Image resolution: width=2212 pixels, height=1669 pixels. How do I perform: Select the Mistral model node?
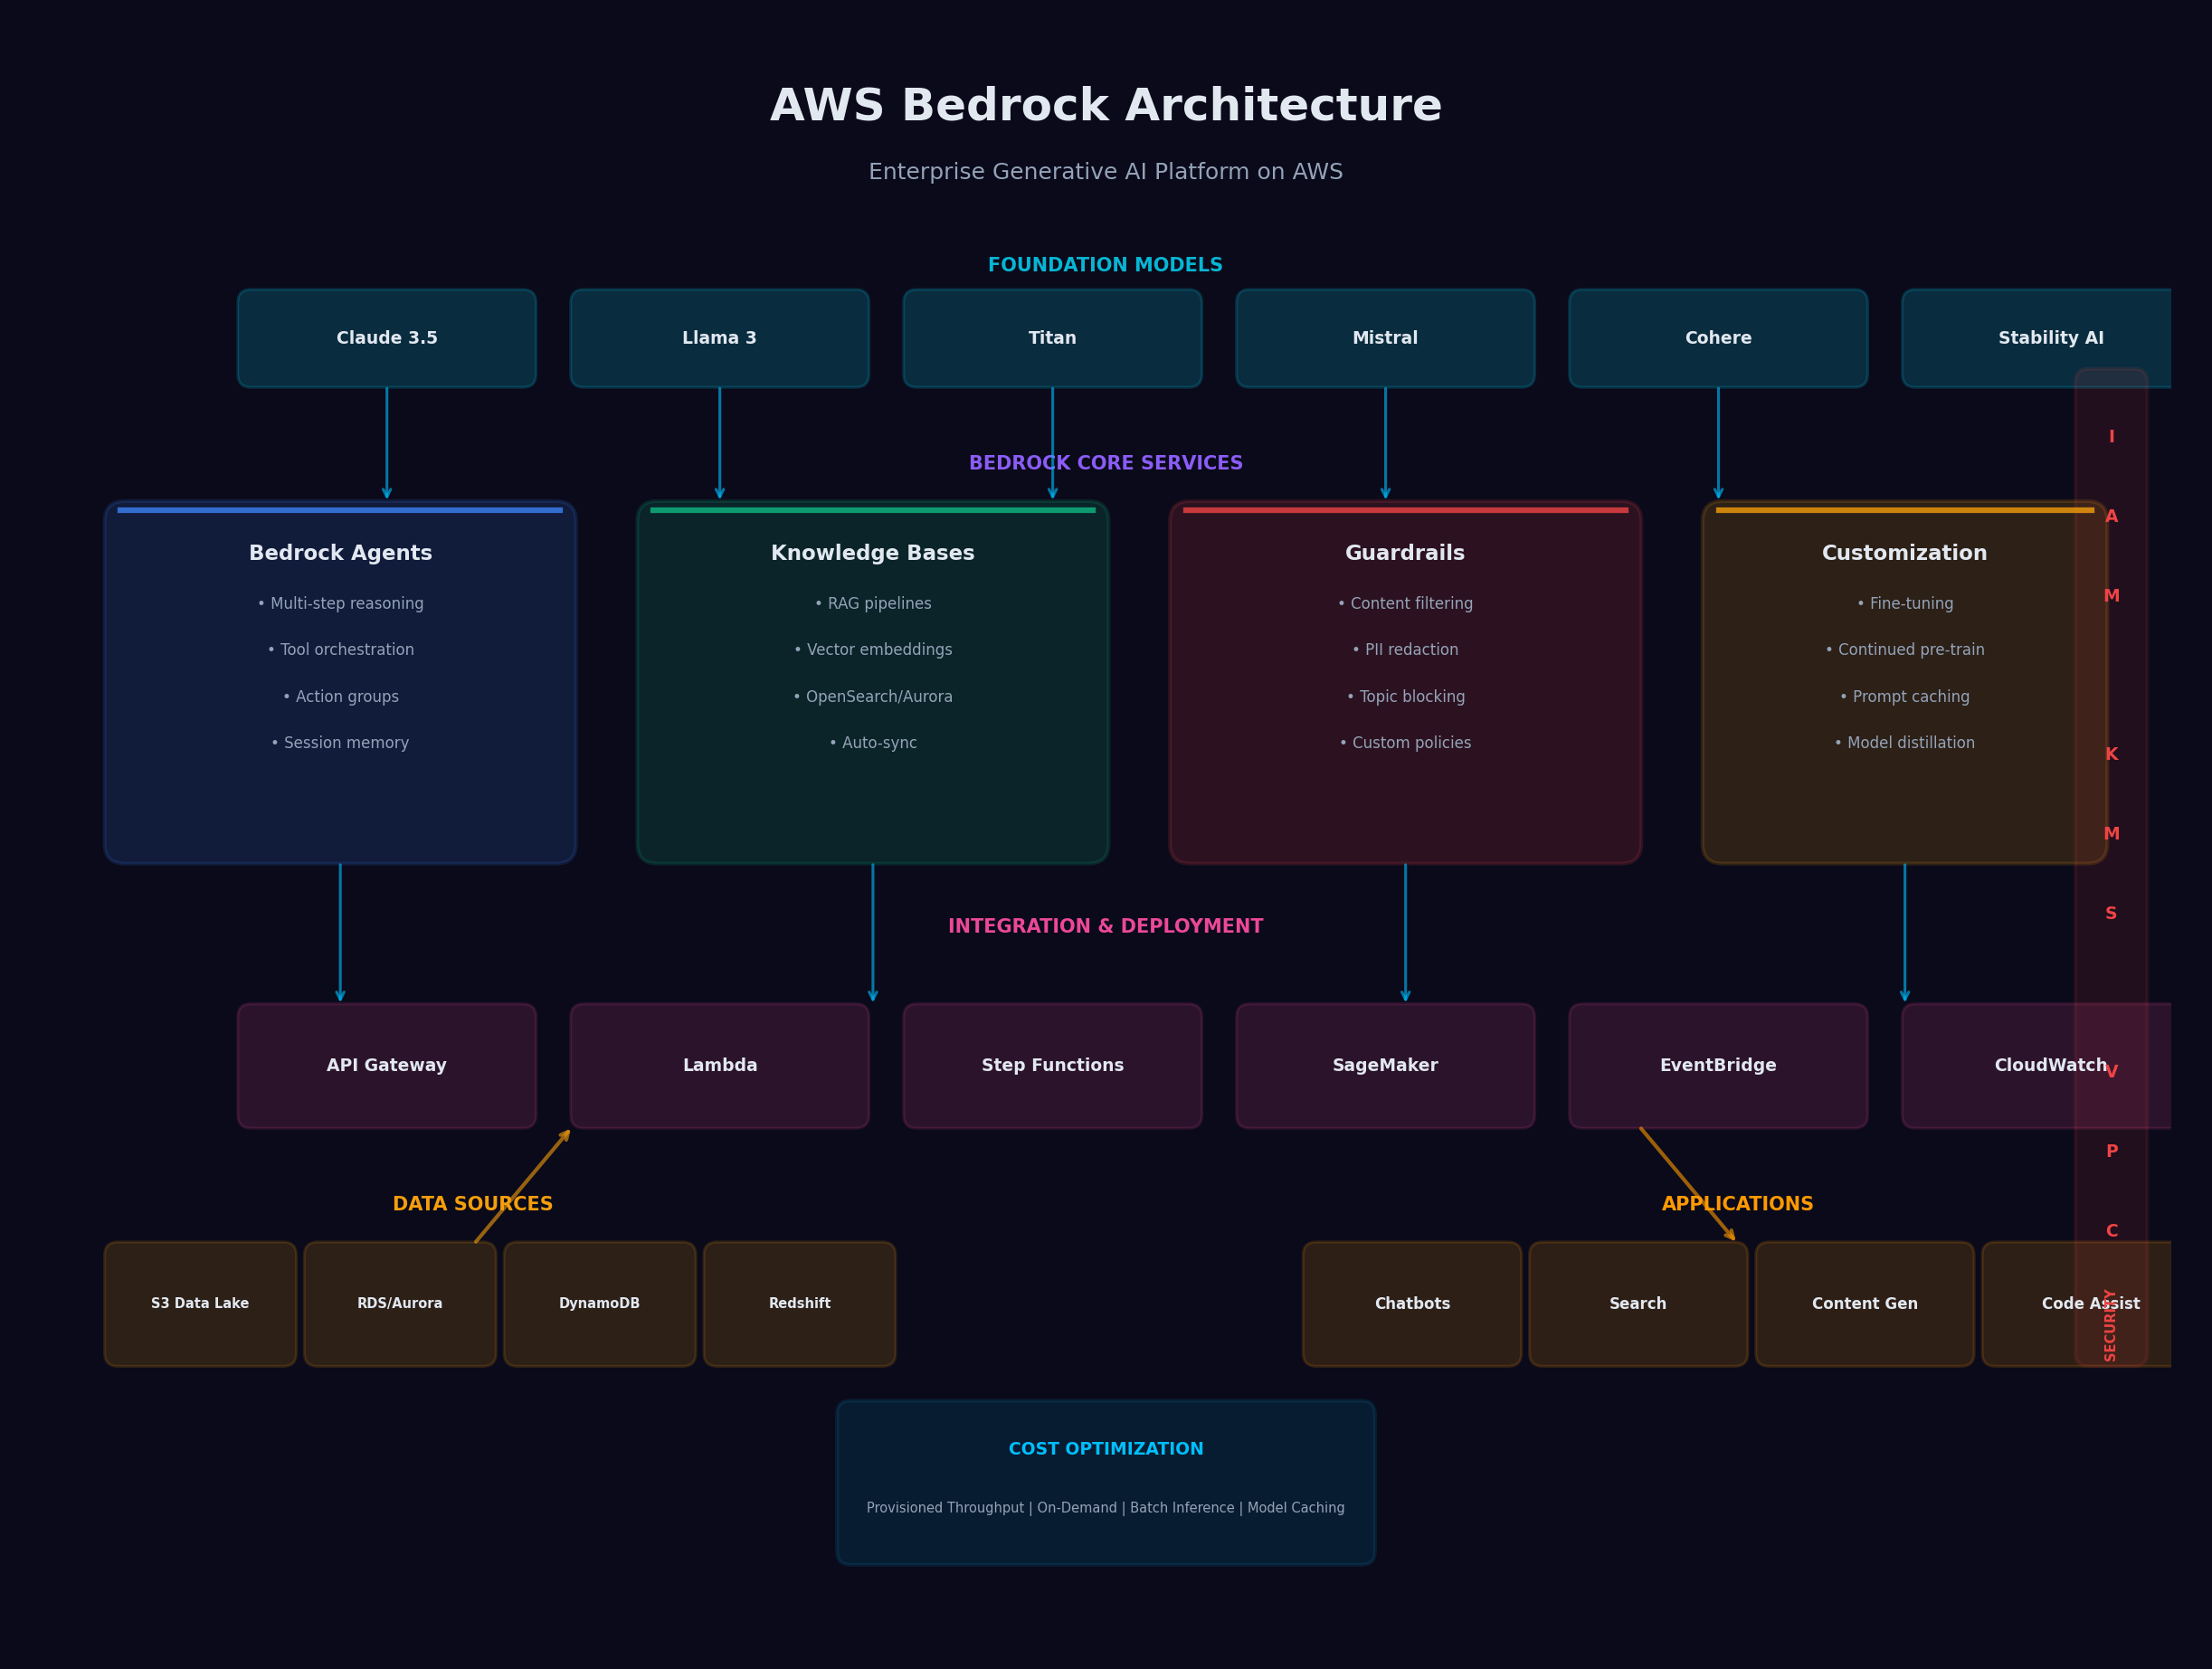[1385, 338]
